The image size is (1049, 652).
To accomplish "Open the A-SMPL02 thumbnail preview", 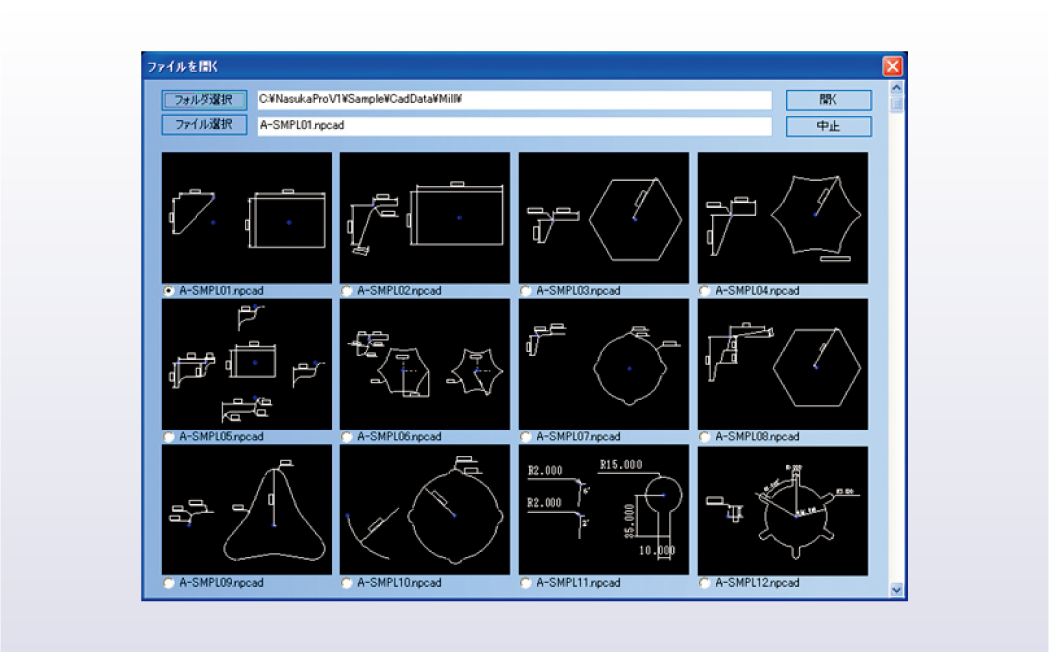I will [x=425, y=217].
